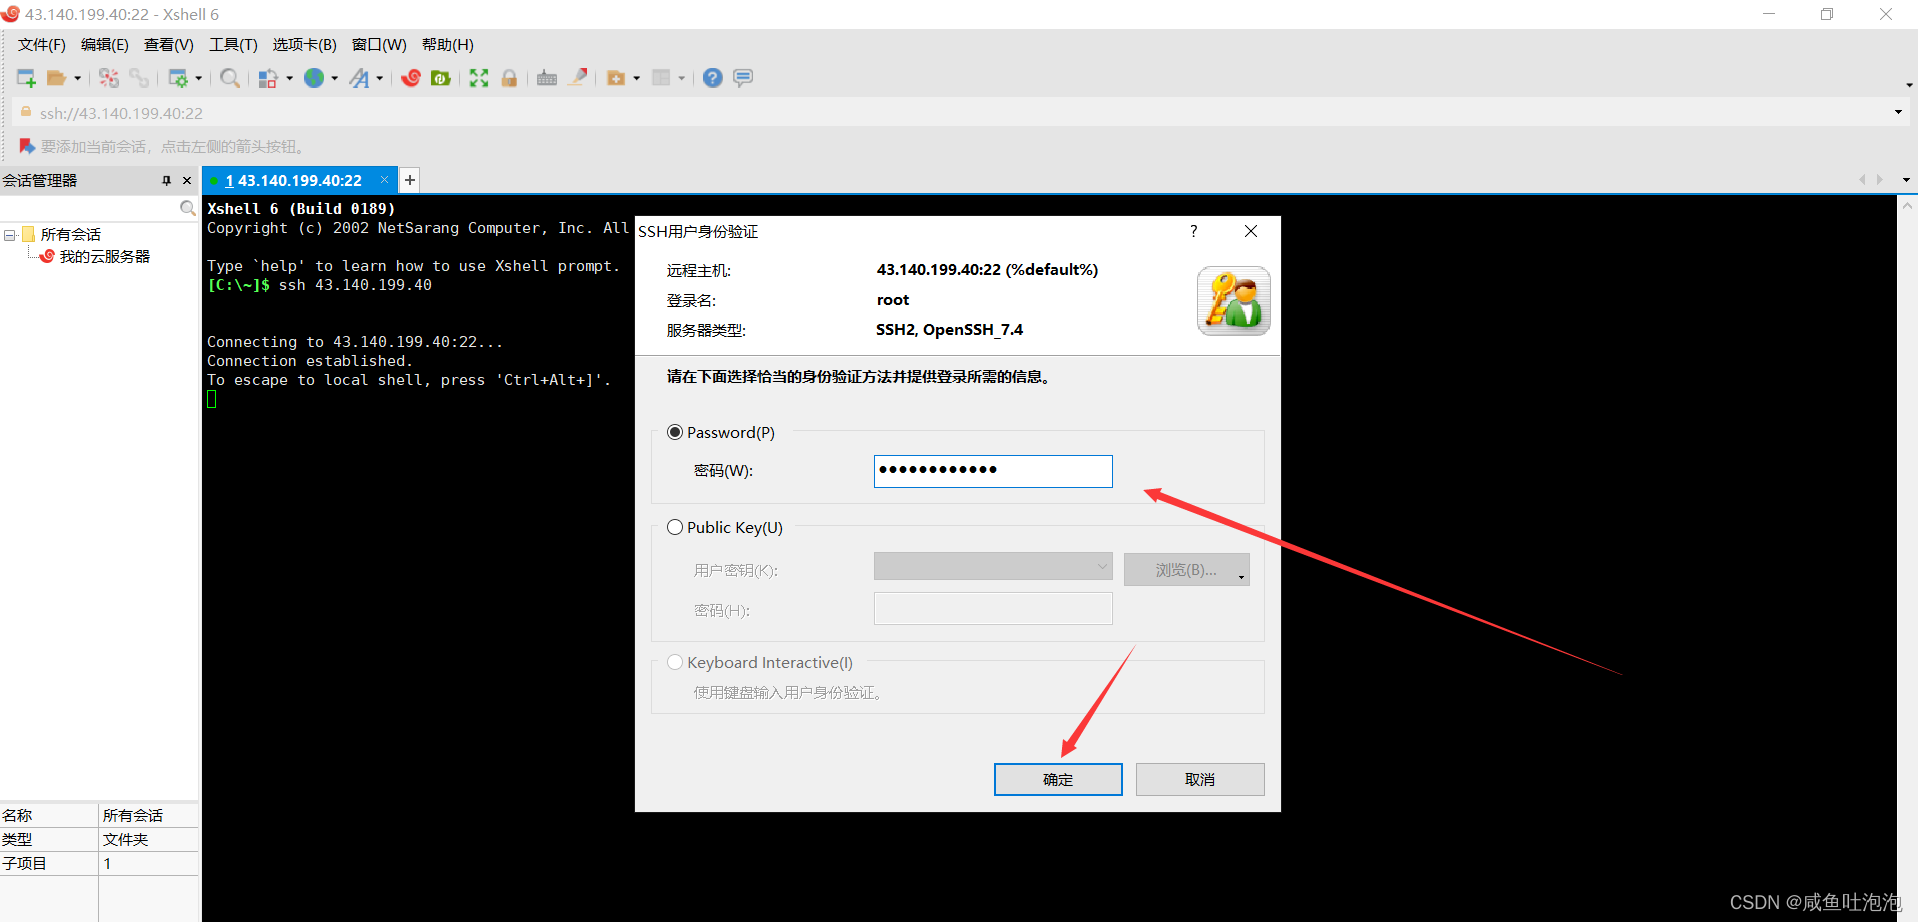The width and height of the screenshot is (1918, 922).
Task: Collapse the 所有会话 tree node
Action: [x=10, y=235]
